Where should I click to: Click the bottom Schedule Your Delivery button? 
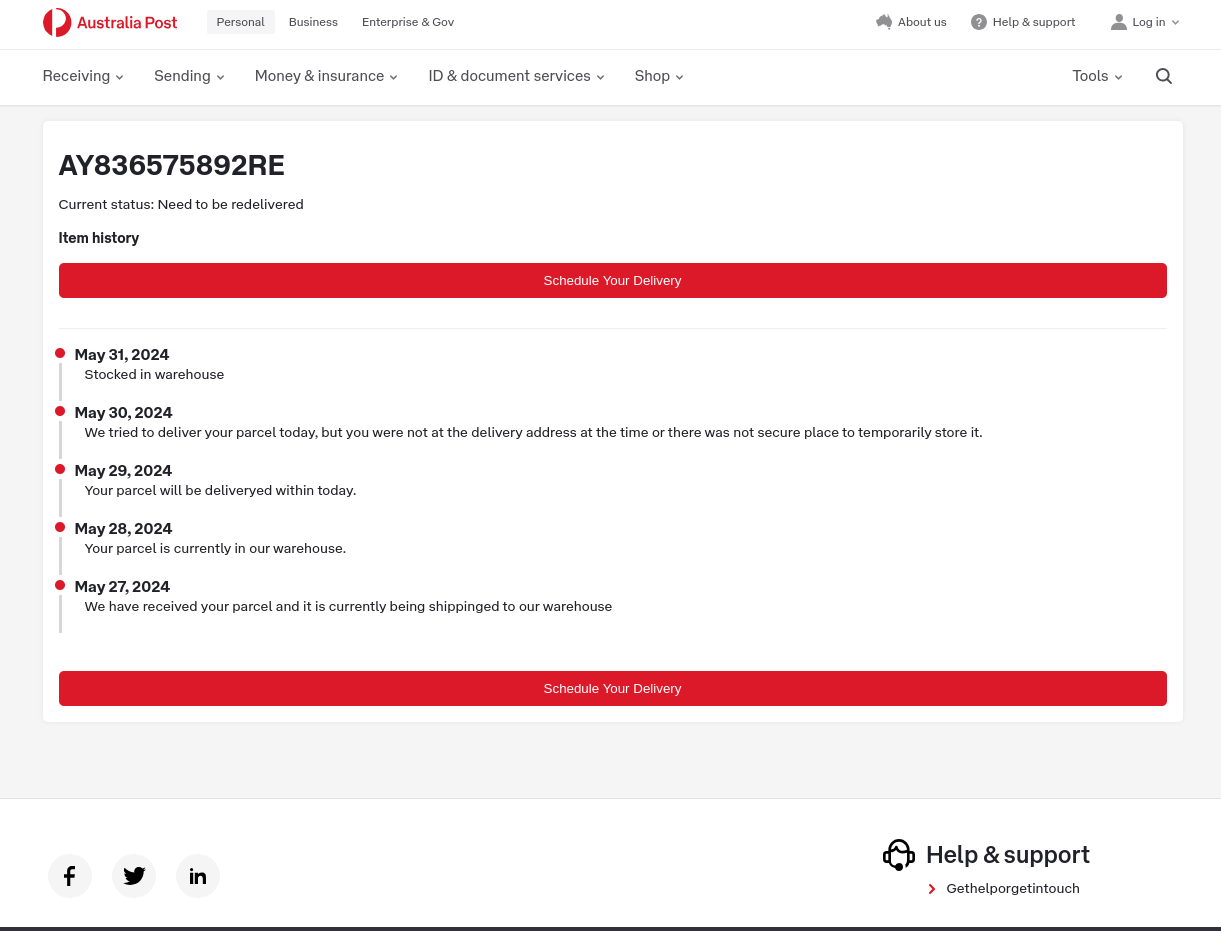[612, 688]
